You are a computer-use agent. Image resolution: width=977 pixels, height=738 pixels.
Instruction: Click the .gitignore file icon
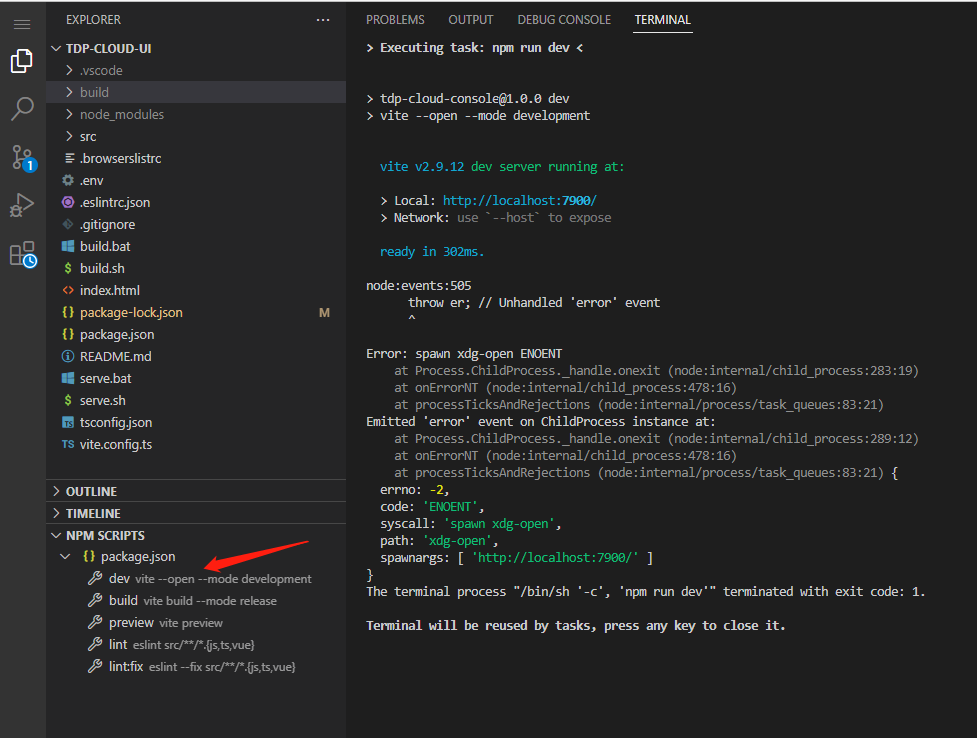click(x=68, y=224)
